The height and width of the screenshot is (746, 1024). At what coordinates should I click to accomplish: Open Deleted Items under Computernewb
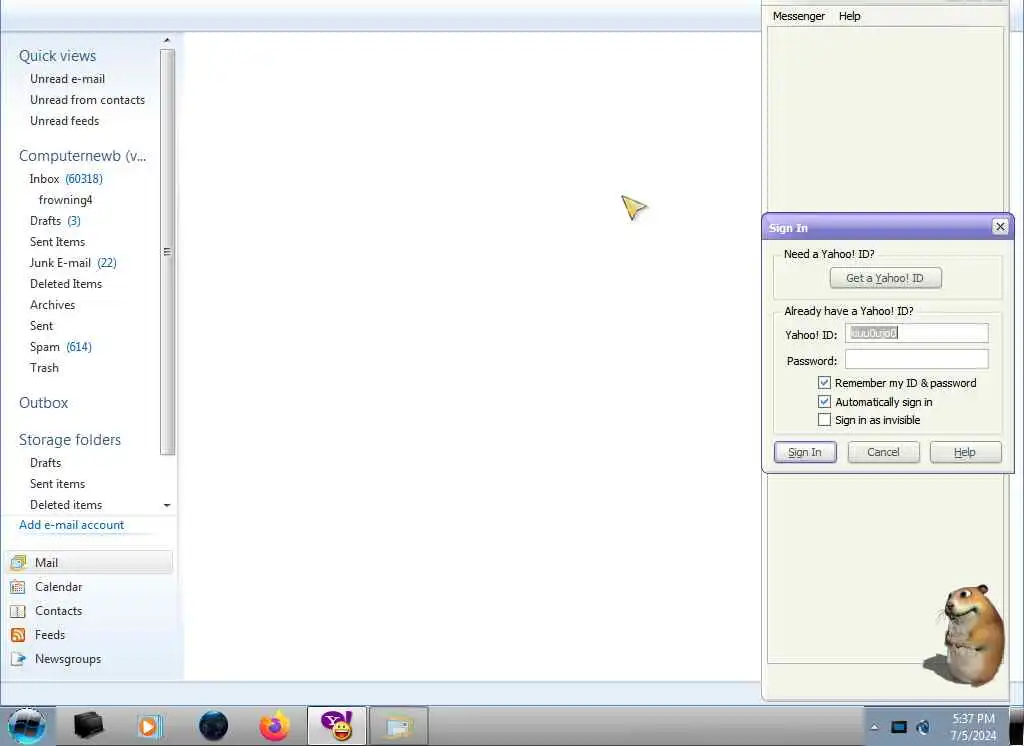(66, 283)
